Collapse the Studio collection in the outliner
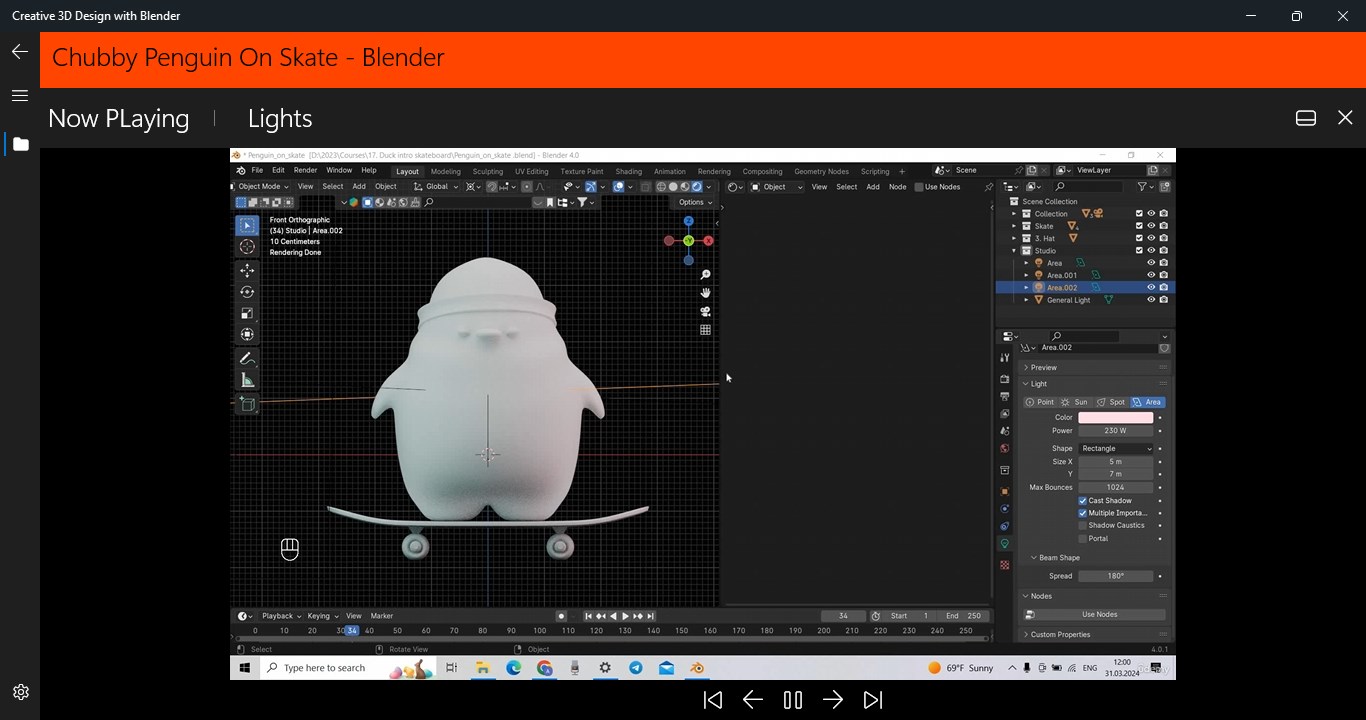 click(x=1013, y=250)
